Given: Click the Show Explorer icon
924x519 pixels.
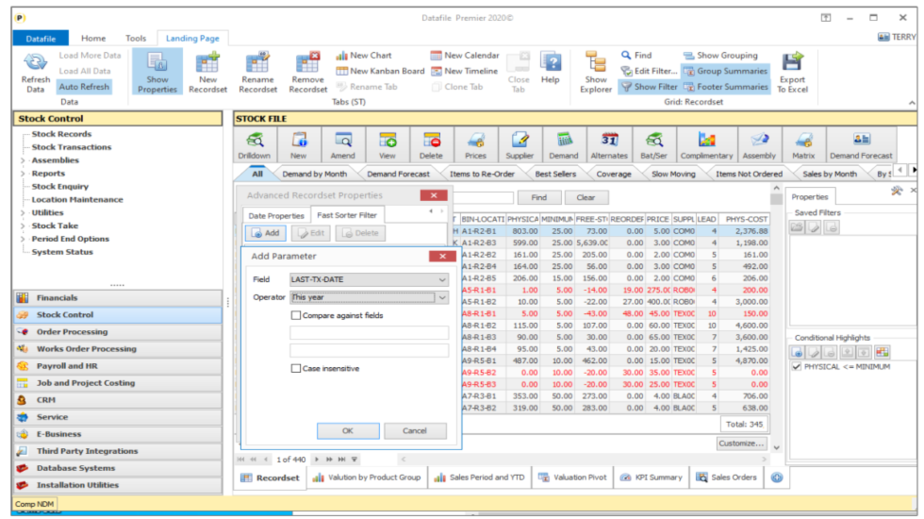Looking at the screenshot, I should click(596, 72).
